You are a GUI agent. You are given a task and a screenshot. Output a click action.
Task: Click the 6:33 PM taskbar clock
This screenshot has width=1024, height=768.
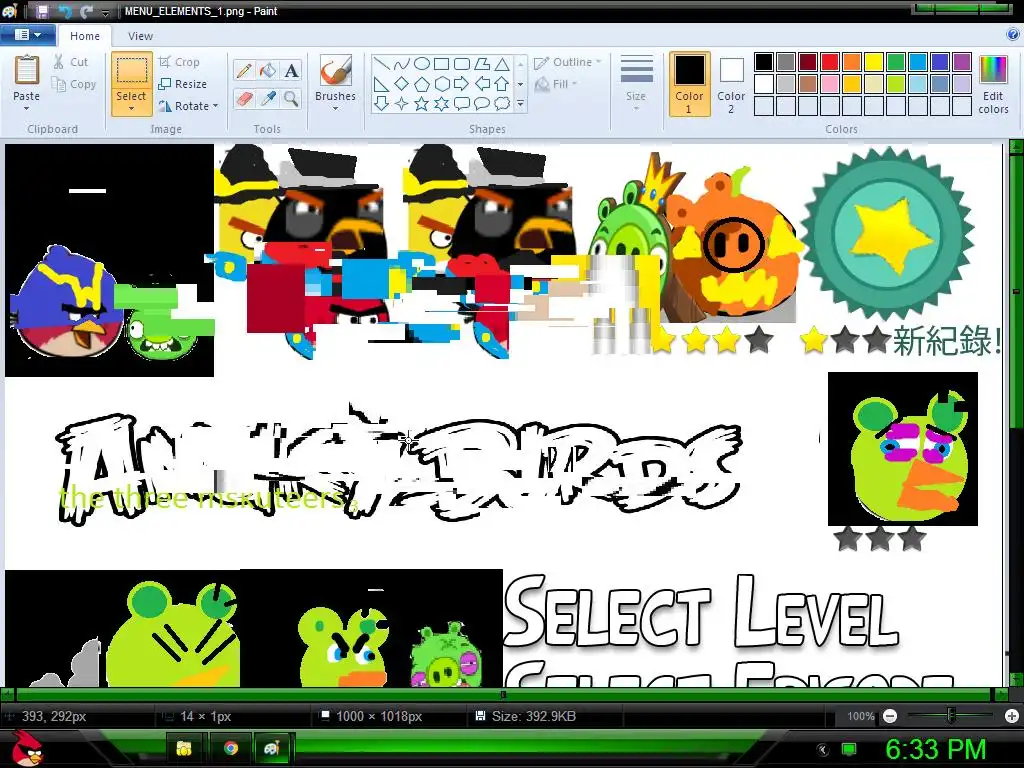coord(936,749)
